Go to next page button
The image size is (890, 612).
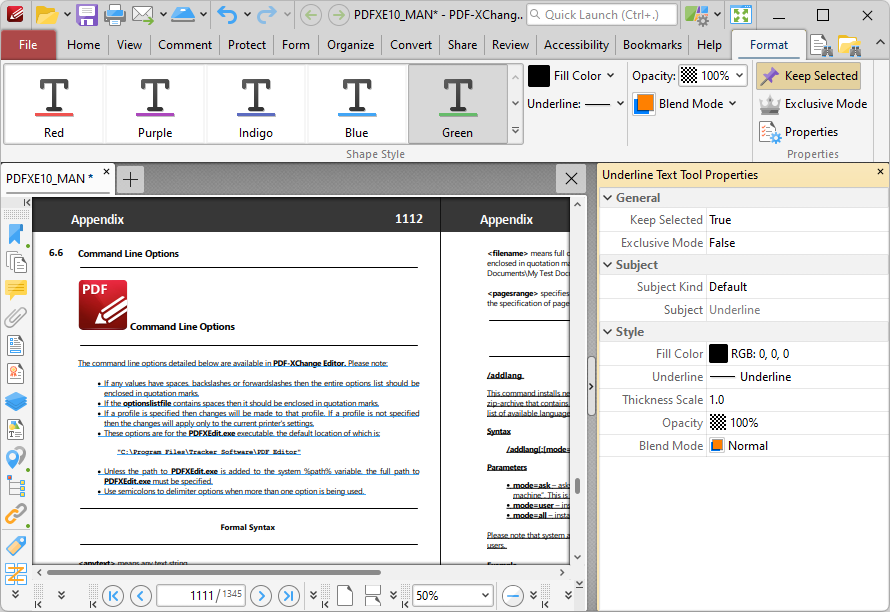click(x=261, y=596)
